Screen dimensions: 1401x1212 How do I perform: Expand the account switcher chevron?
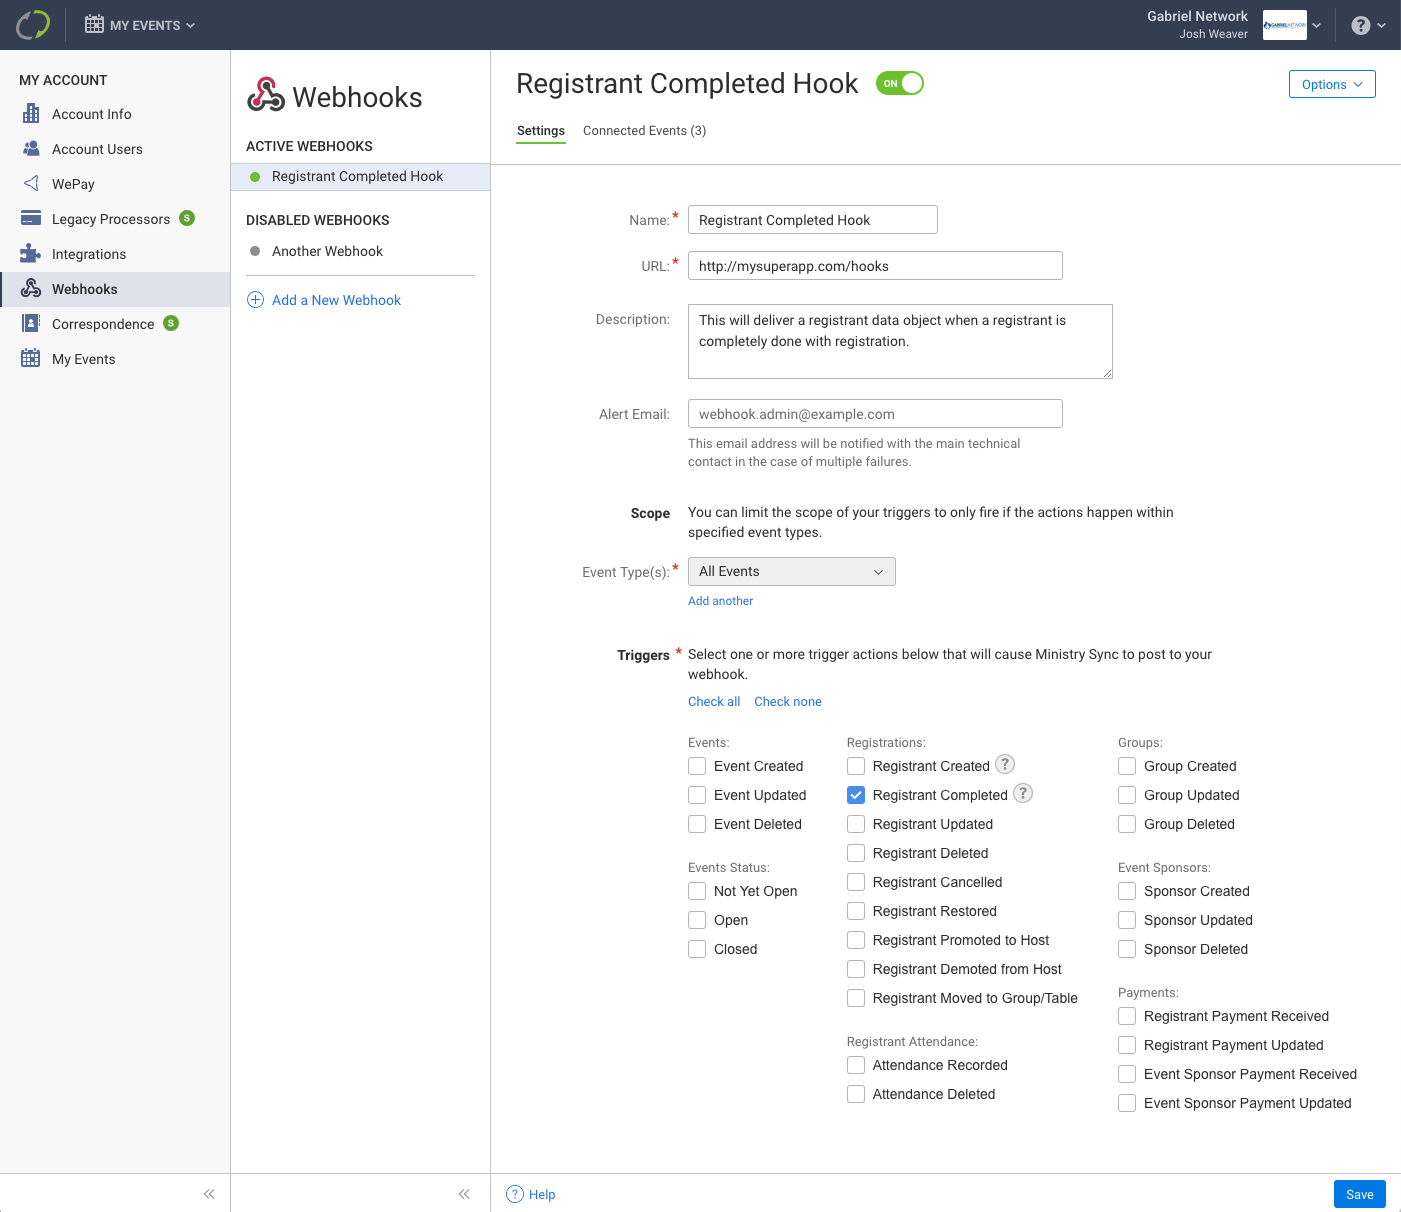(x=1316, y=26)
